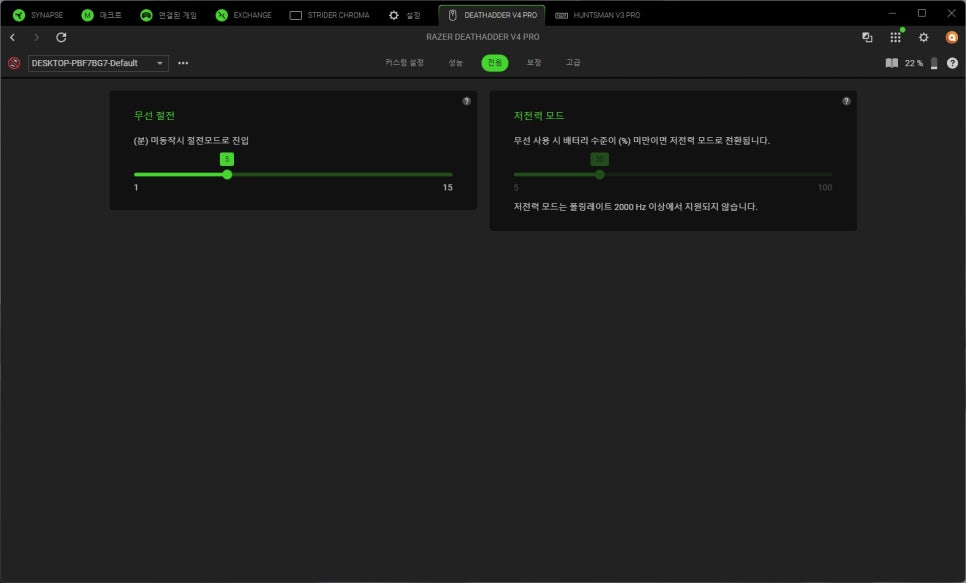
Task: Open the orange user account avatar
Action: [952, 38]
